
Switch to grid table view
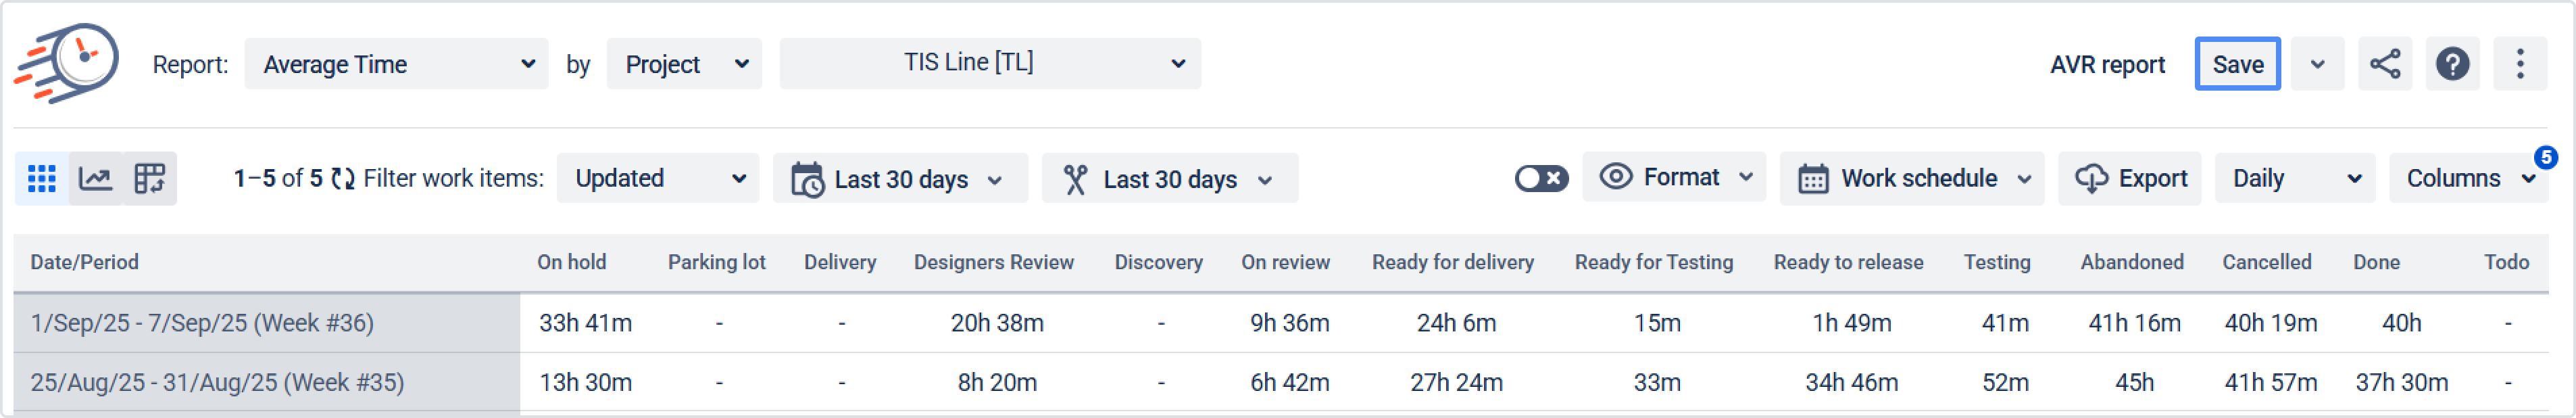42,179
